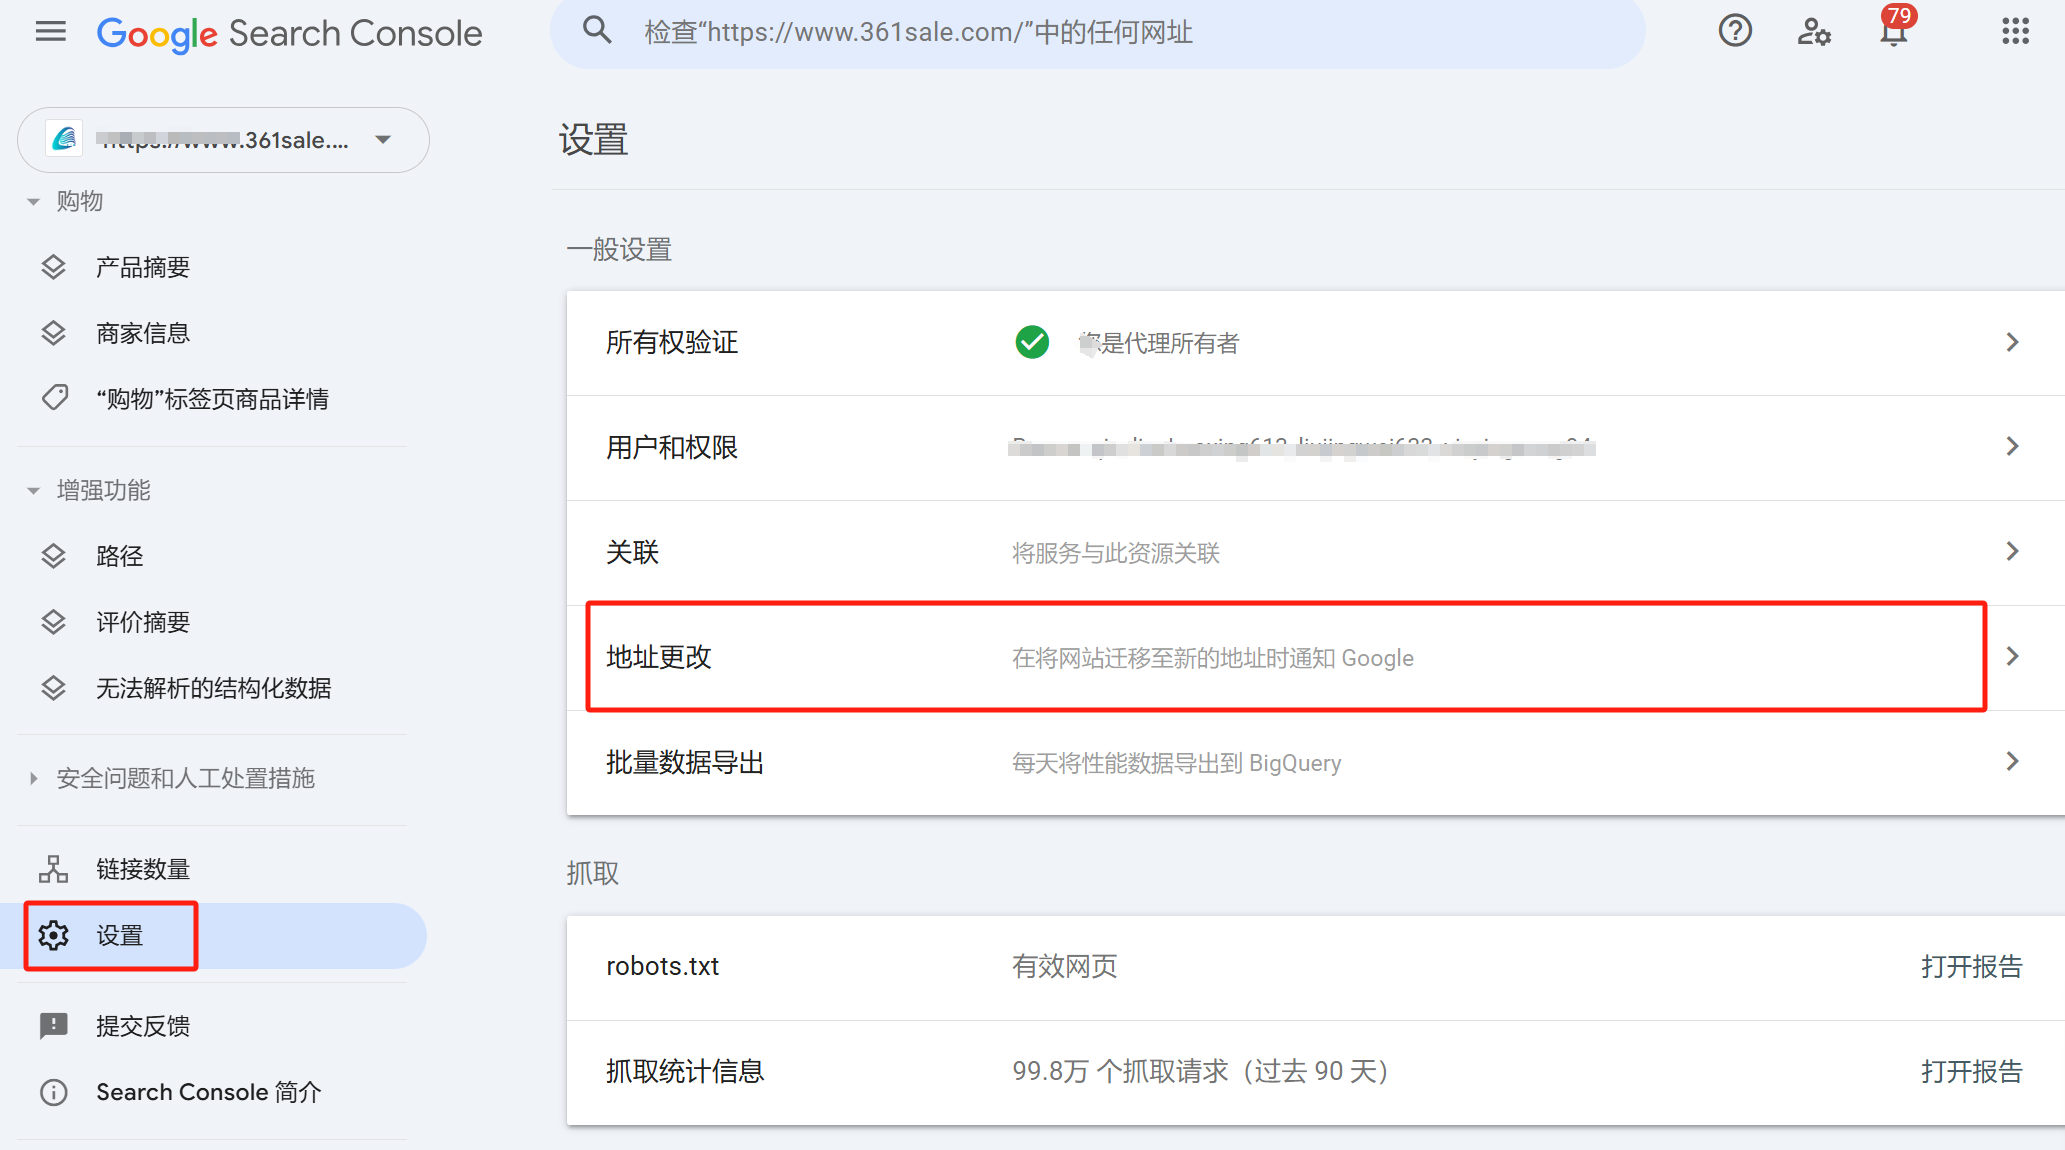Click the URL inspection search field
The height and width of the screenshot is (1150, 2065).
[1100, 32]
